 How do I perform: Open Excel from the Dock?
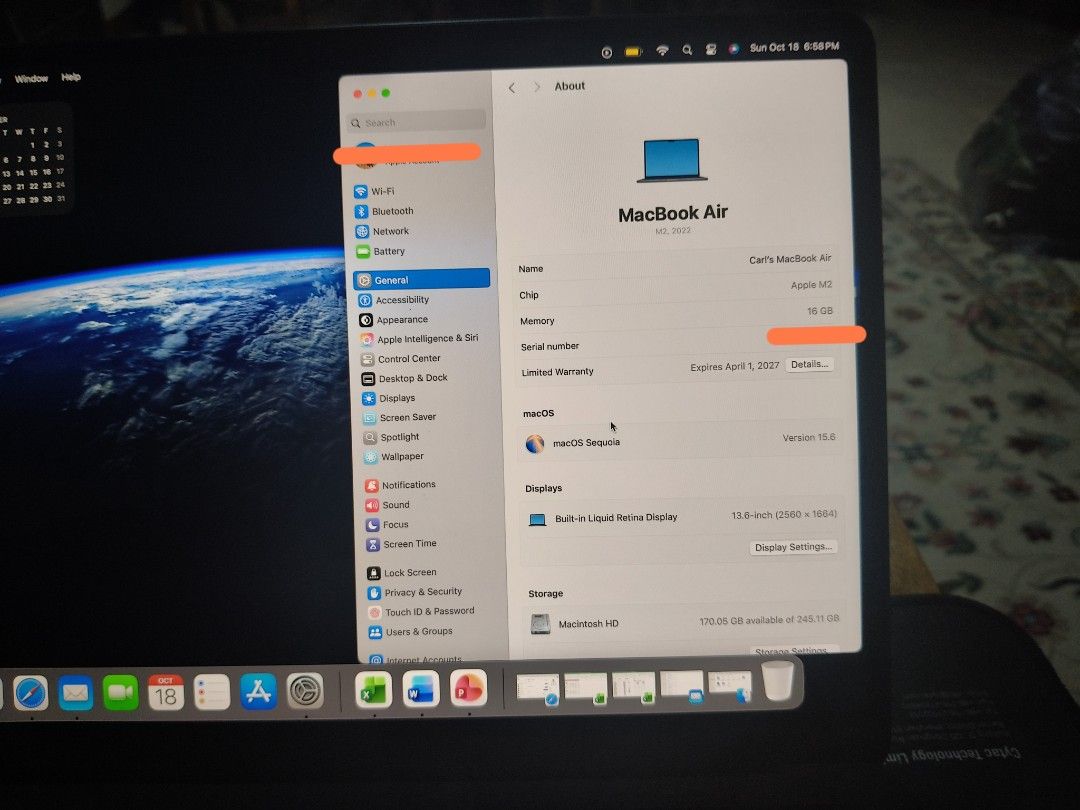[373, 690]
